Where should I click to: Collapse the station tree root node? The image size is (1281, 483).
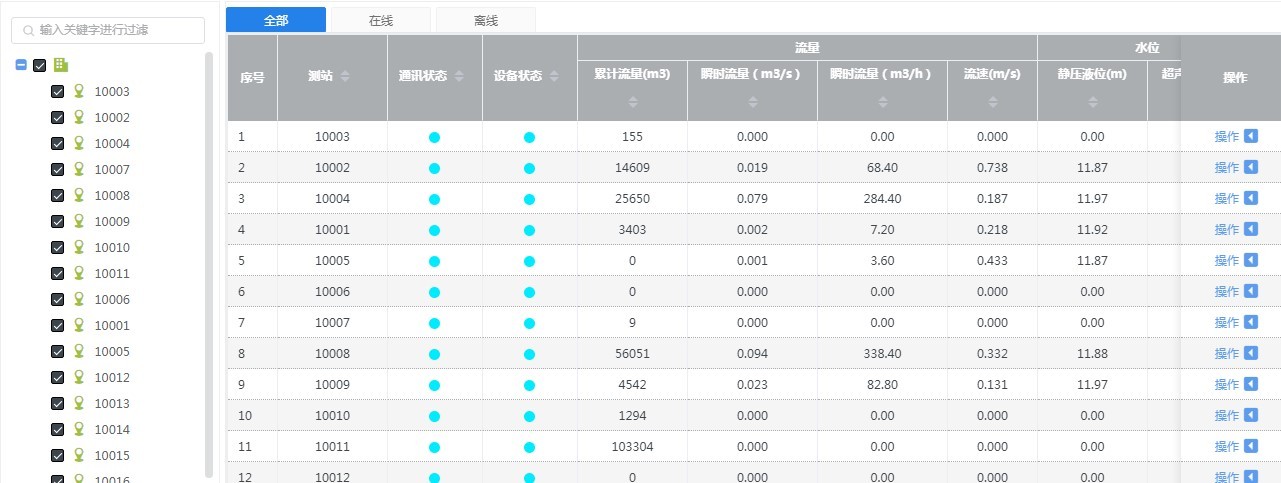[x=21, y=66]
